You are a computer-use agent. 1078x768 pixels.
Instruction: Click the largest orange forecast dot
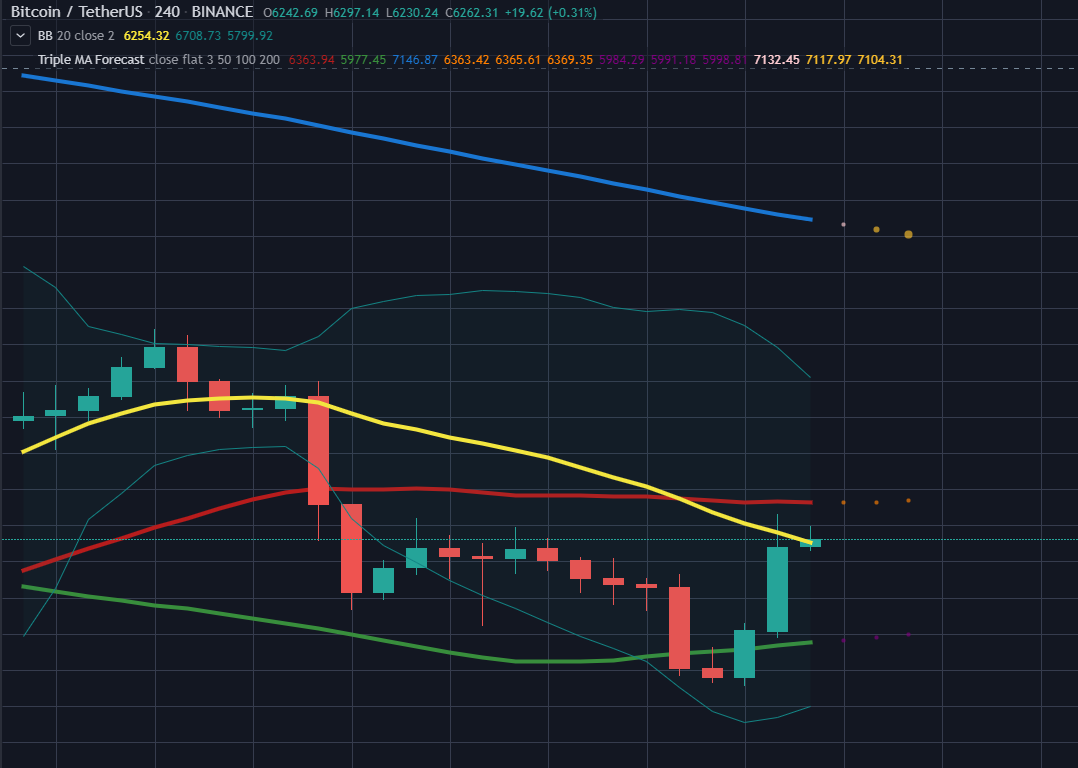(x=908, y=234)
